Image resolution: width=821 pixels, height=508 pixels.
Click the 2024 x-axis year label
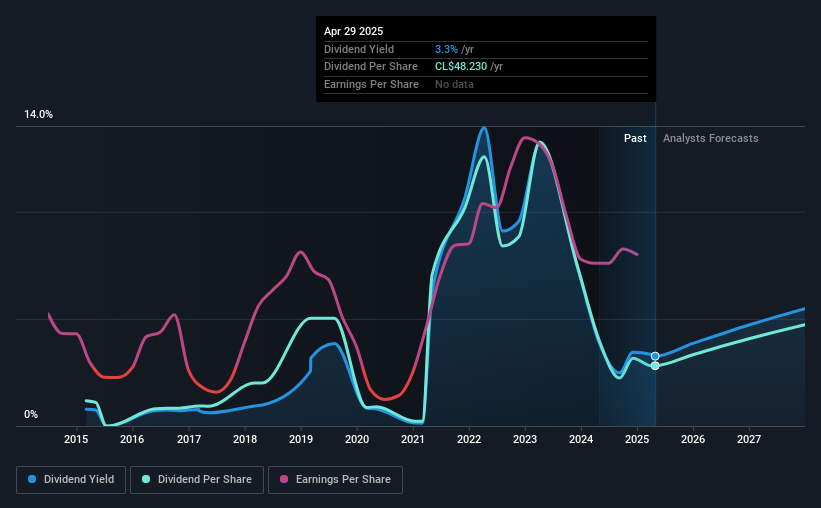pyautogui.click(x=581, y=439)
